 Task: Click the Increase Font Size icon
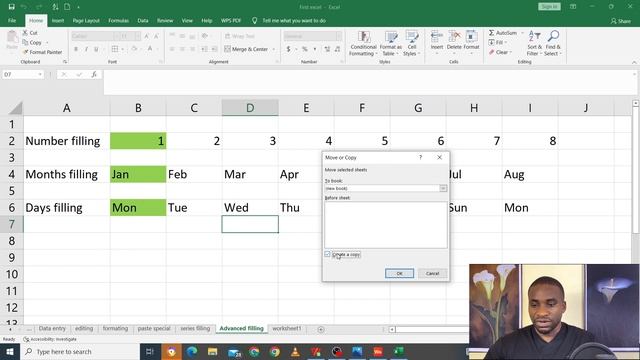(147, 36)
